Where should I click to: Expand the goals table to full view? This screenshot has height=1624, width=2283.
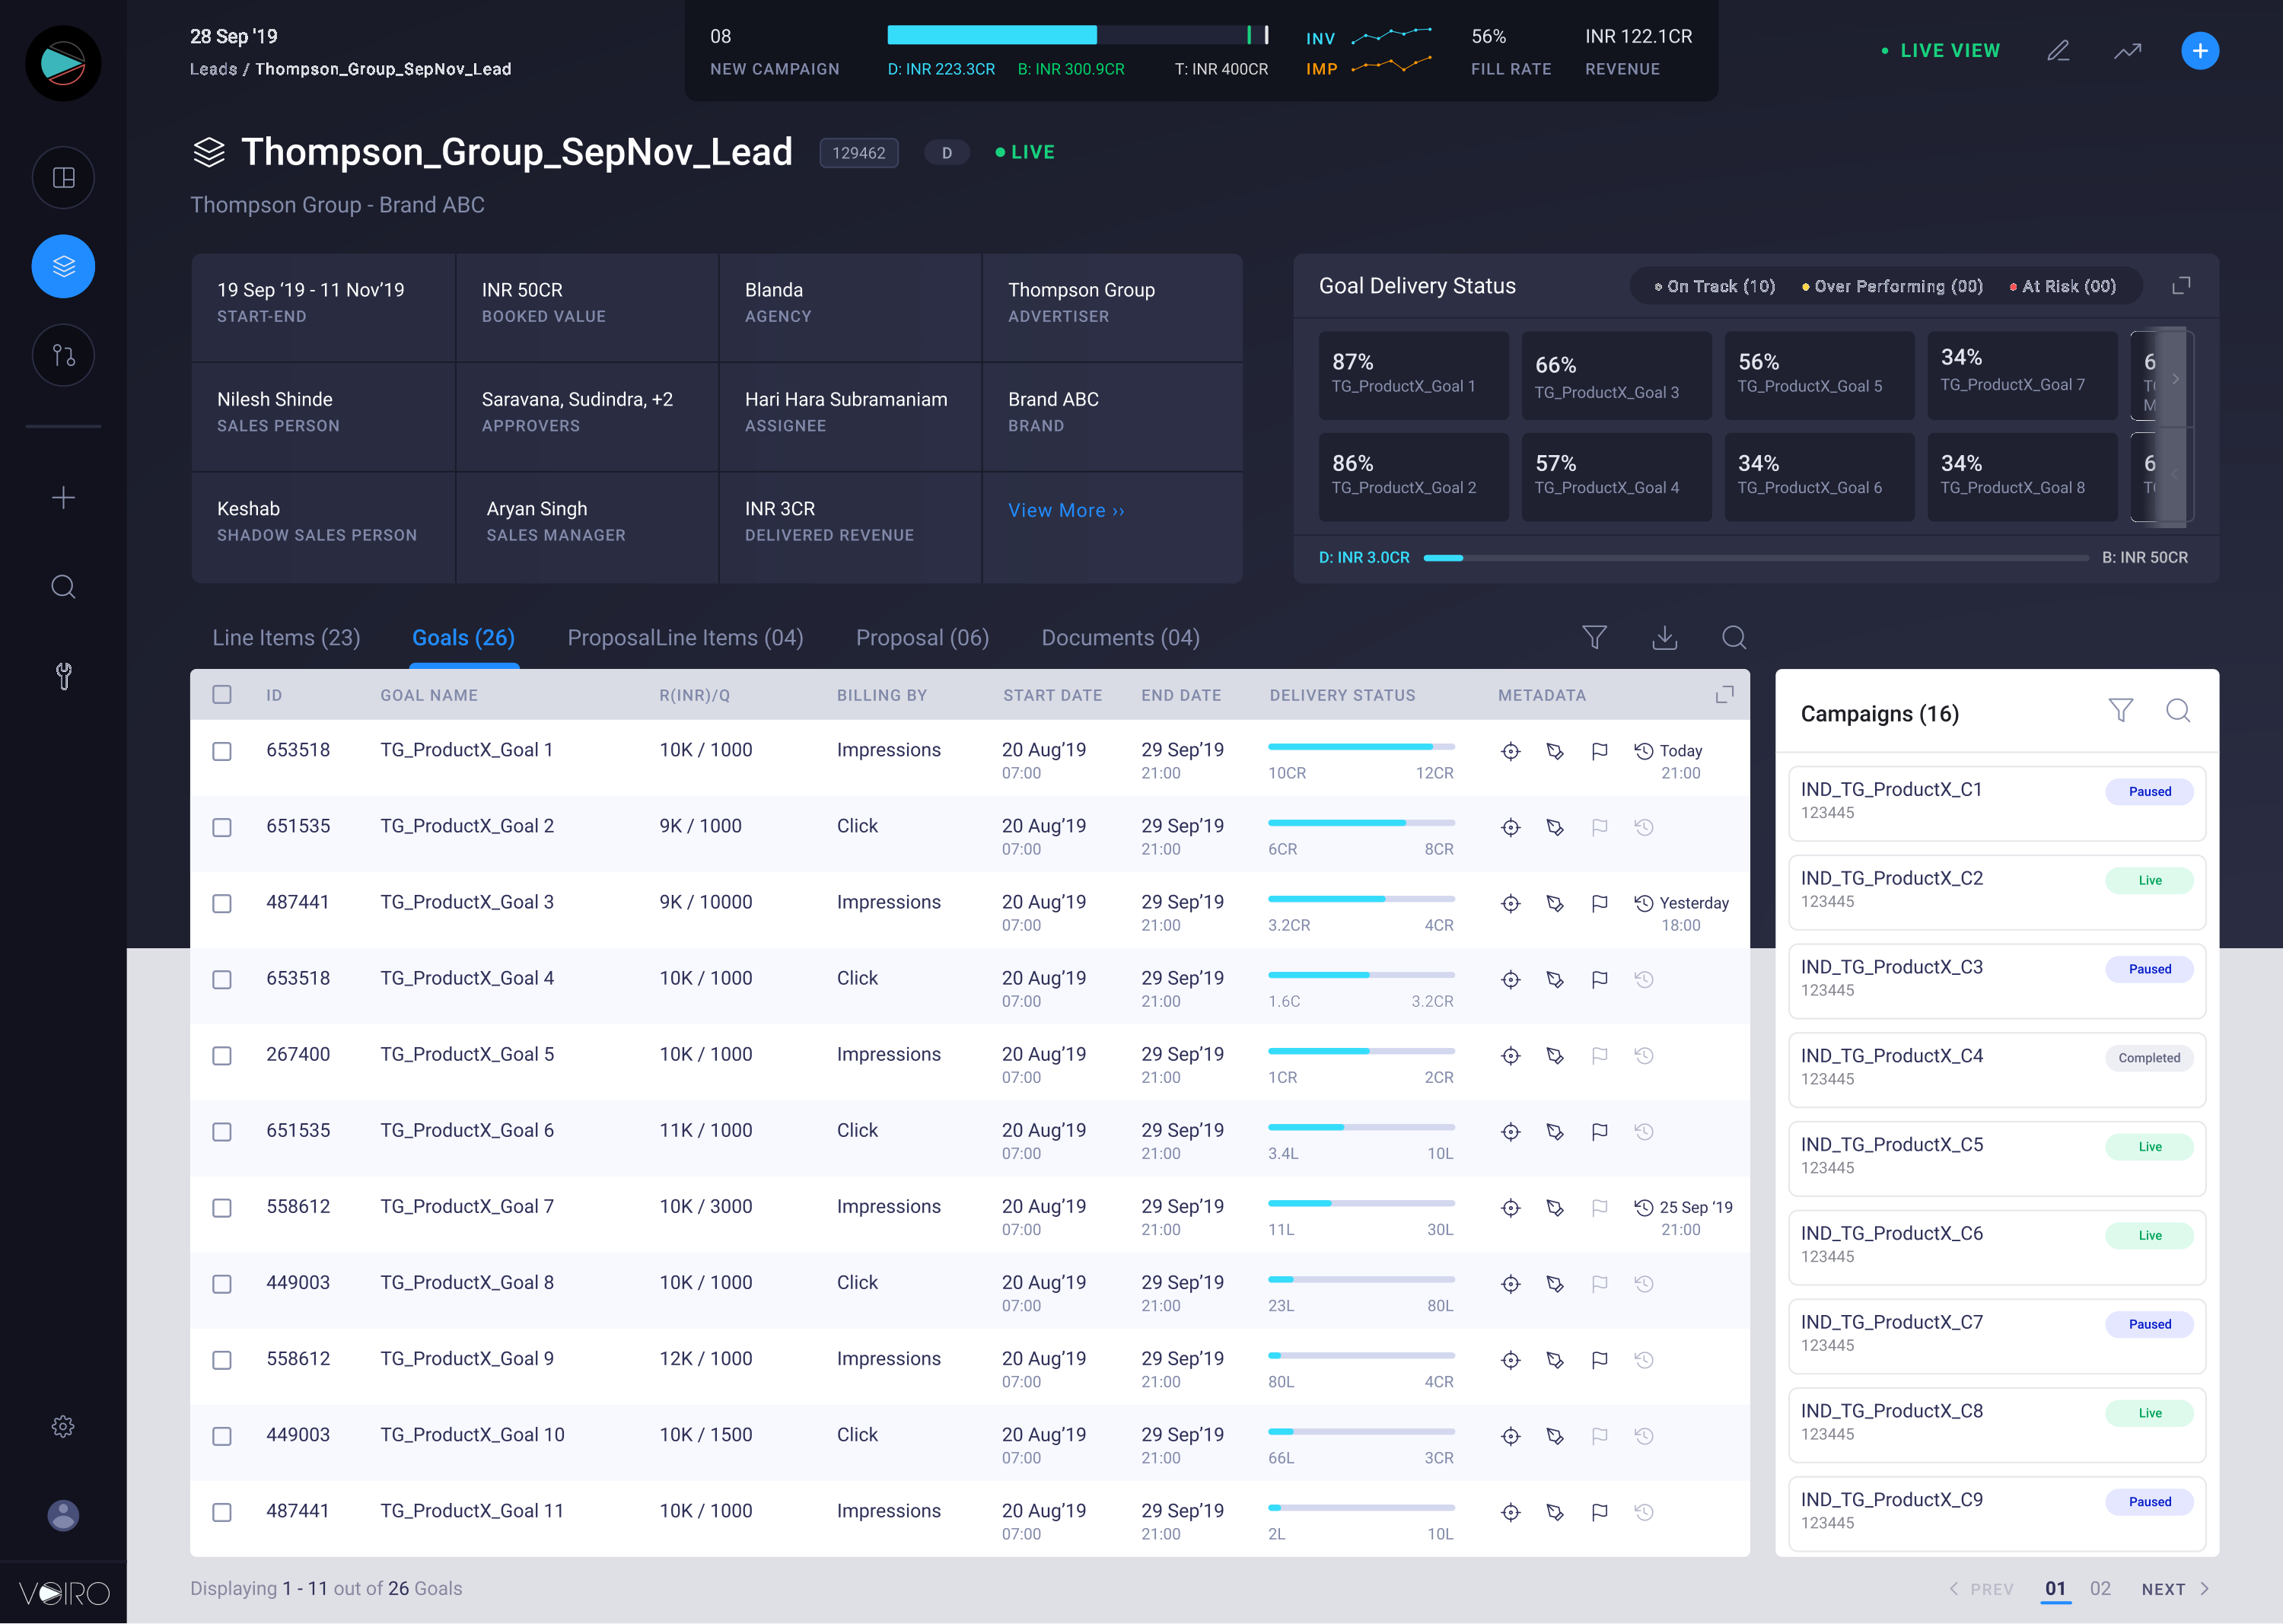(1724, 694)
